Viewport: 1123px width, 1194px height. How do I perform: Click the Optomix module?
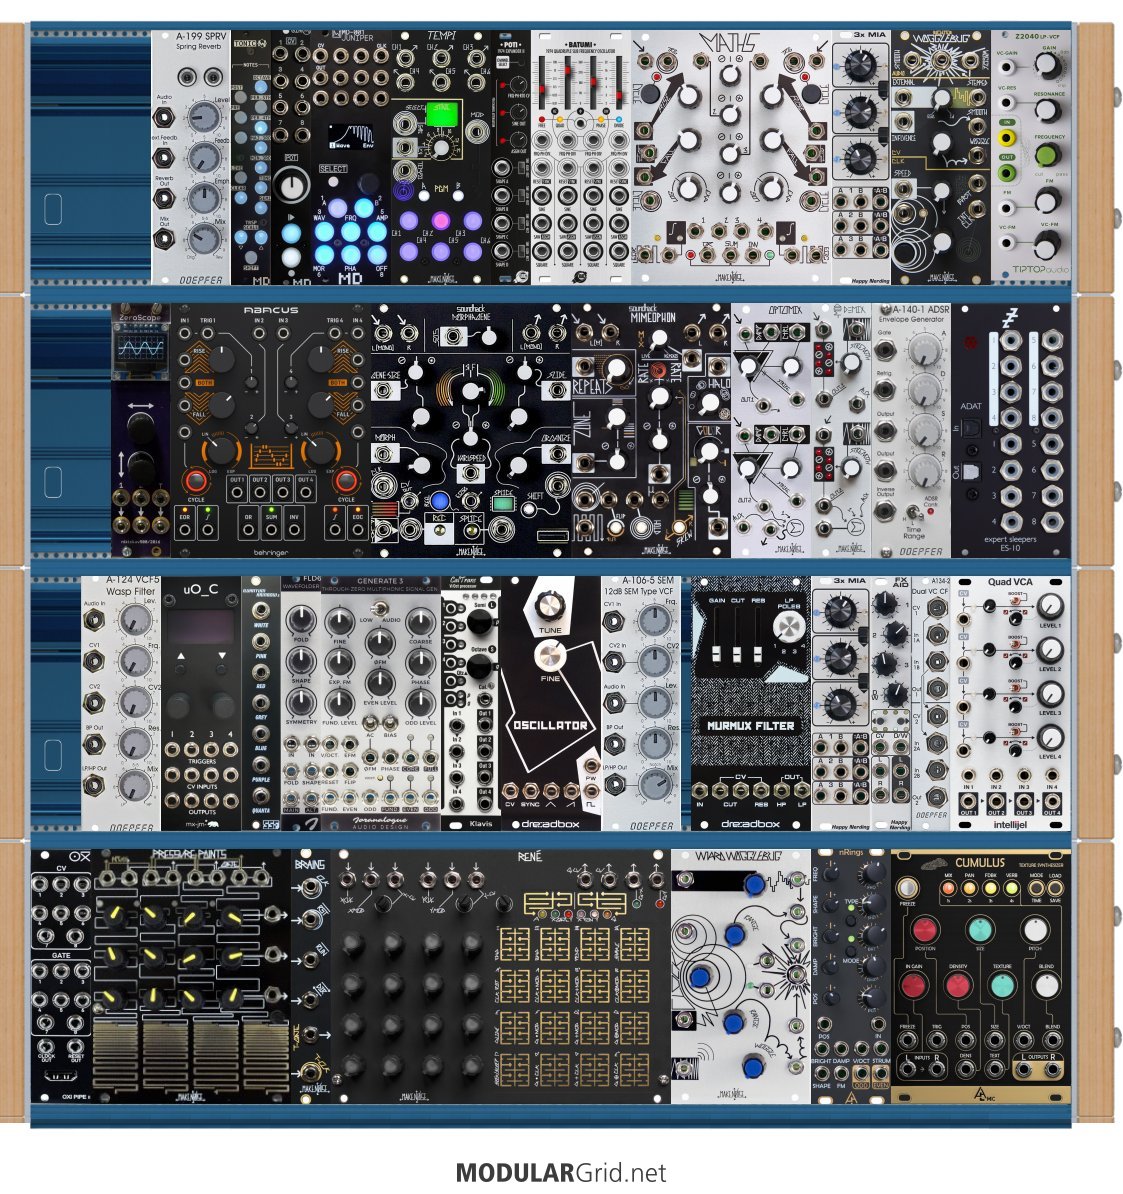click(771, 430)
